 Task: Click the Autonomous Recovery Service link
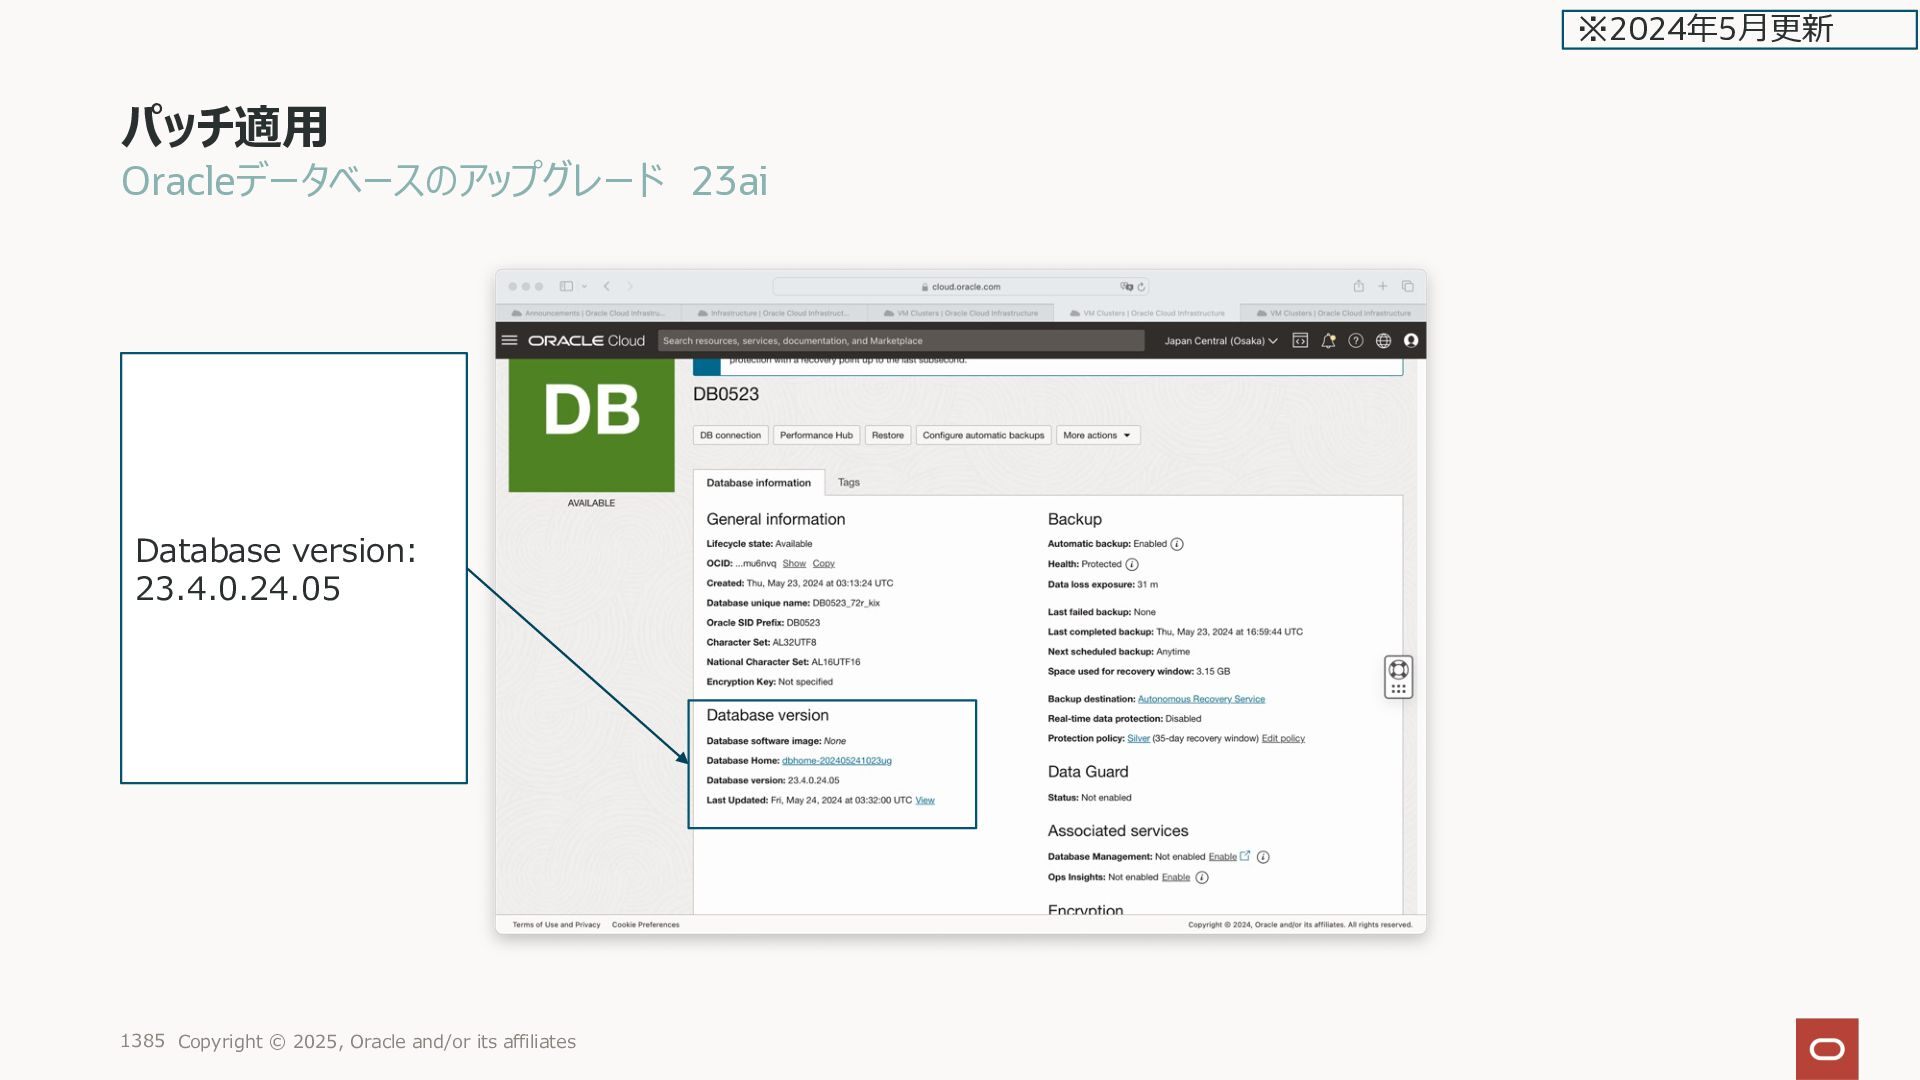(1201, 699)
